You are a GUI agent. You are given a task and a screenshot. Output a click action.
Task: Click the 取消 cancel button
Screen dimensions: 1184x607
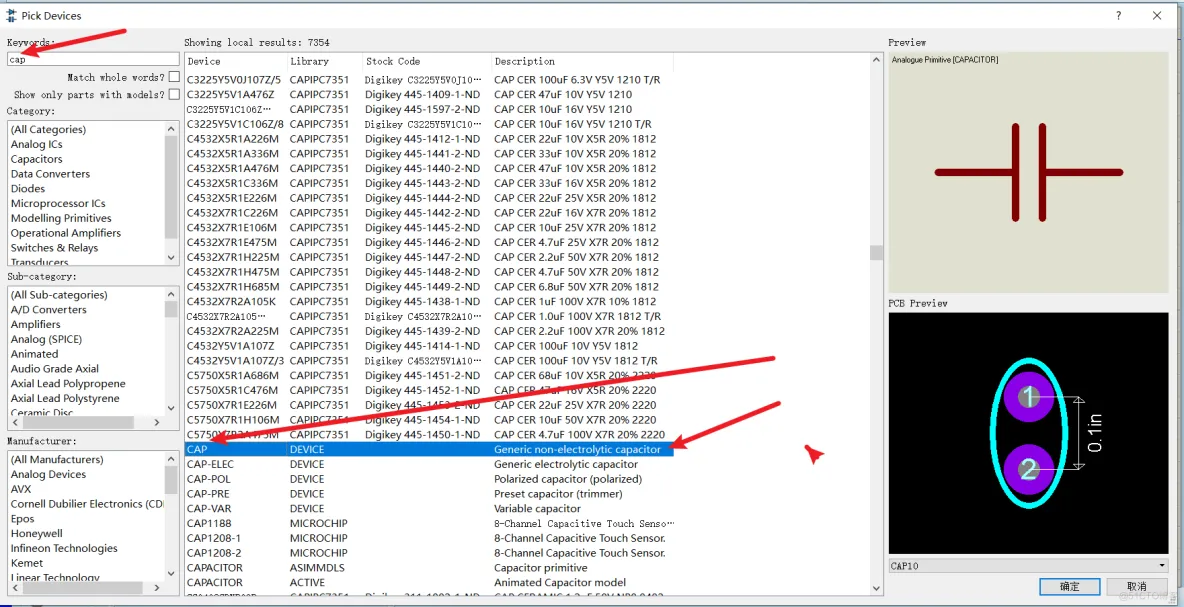tap(1136, 587)
